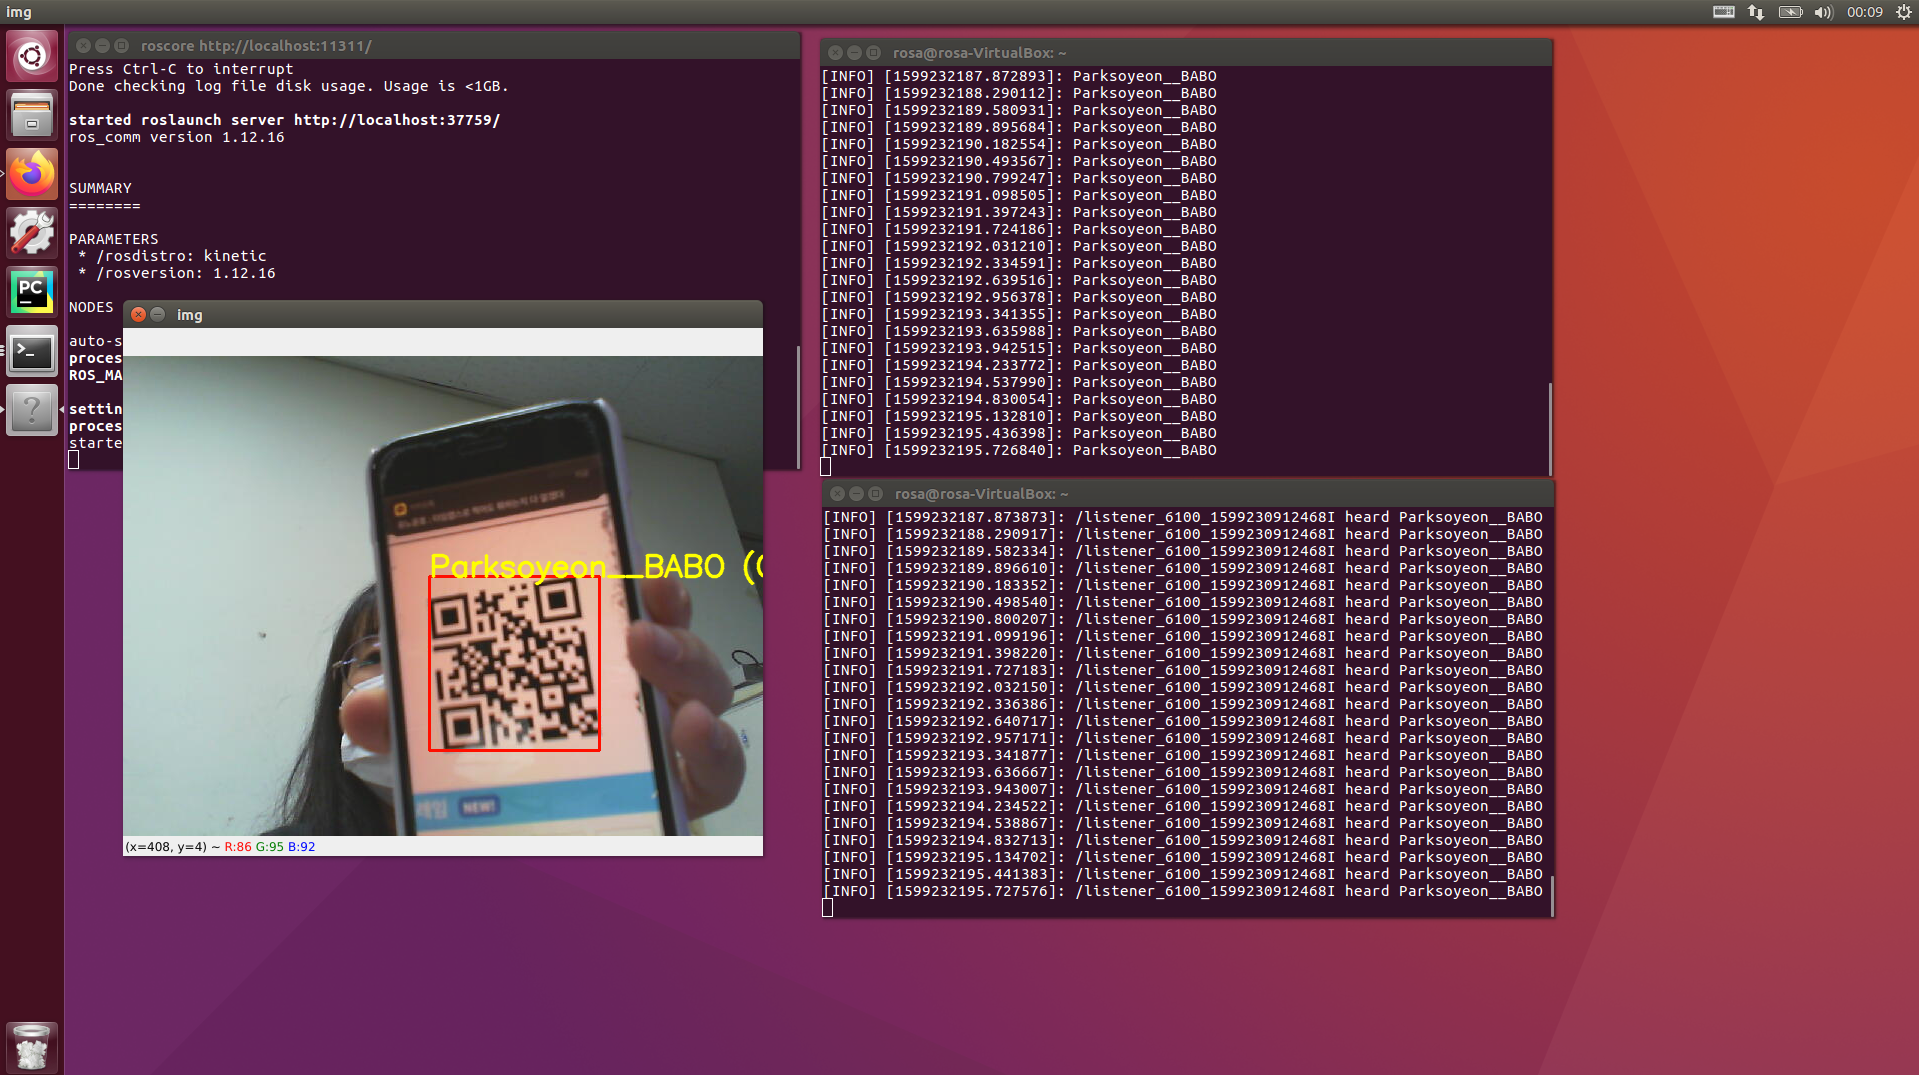Open the Trash in the dock

(32, 1047)
